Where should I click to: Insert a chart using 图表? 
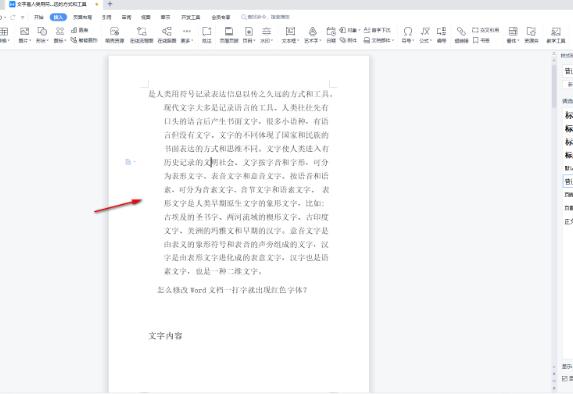[80, 30]
